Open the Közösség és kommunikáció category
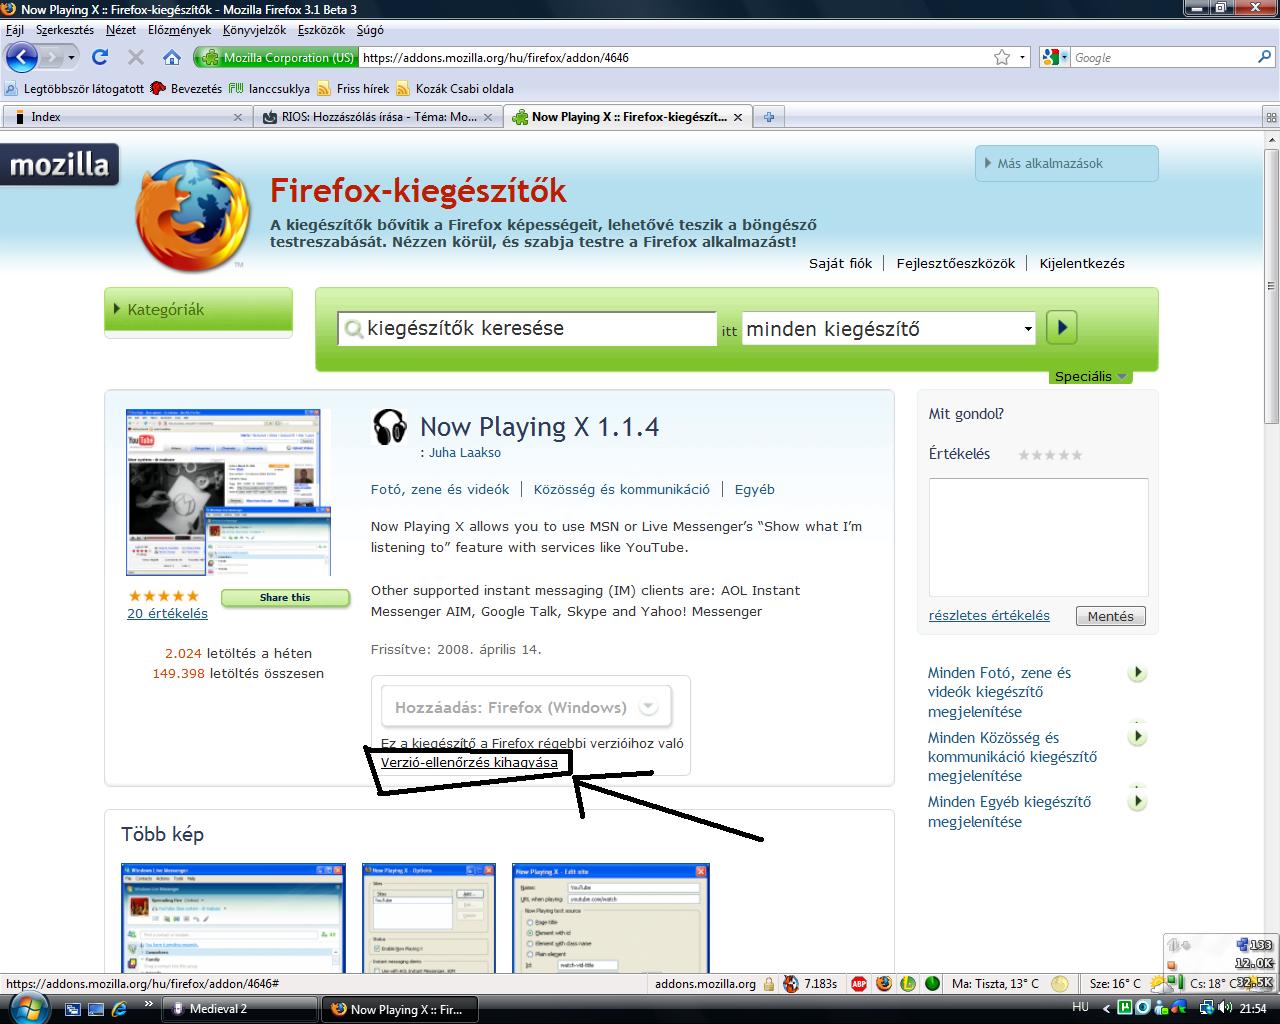The height and width of the screenshot is (1024, 1280). pyautogui.click(x=622, y=489)
